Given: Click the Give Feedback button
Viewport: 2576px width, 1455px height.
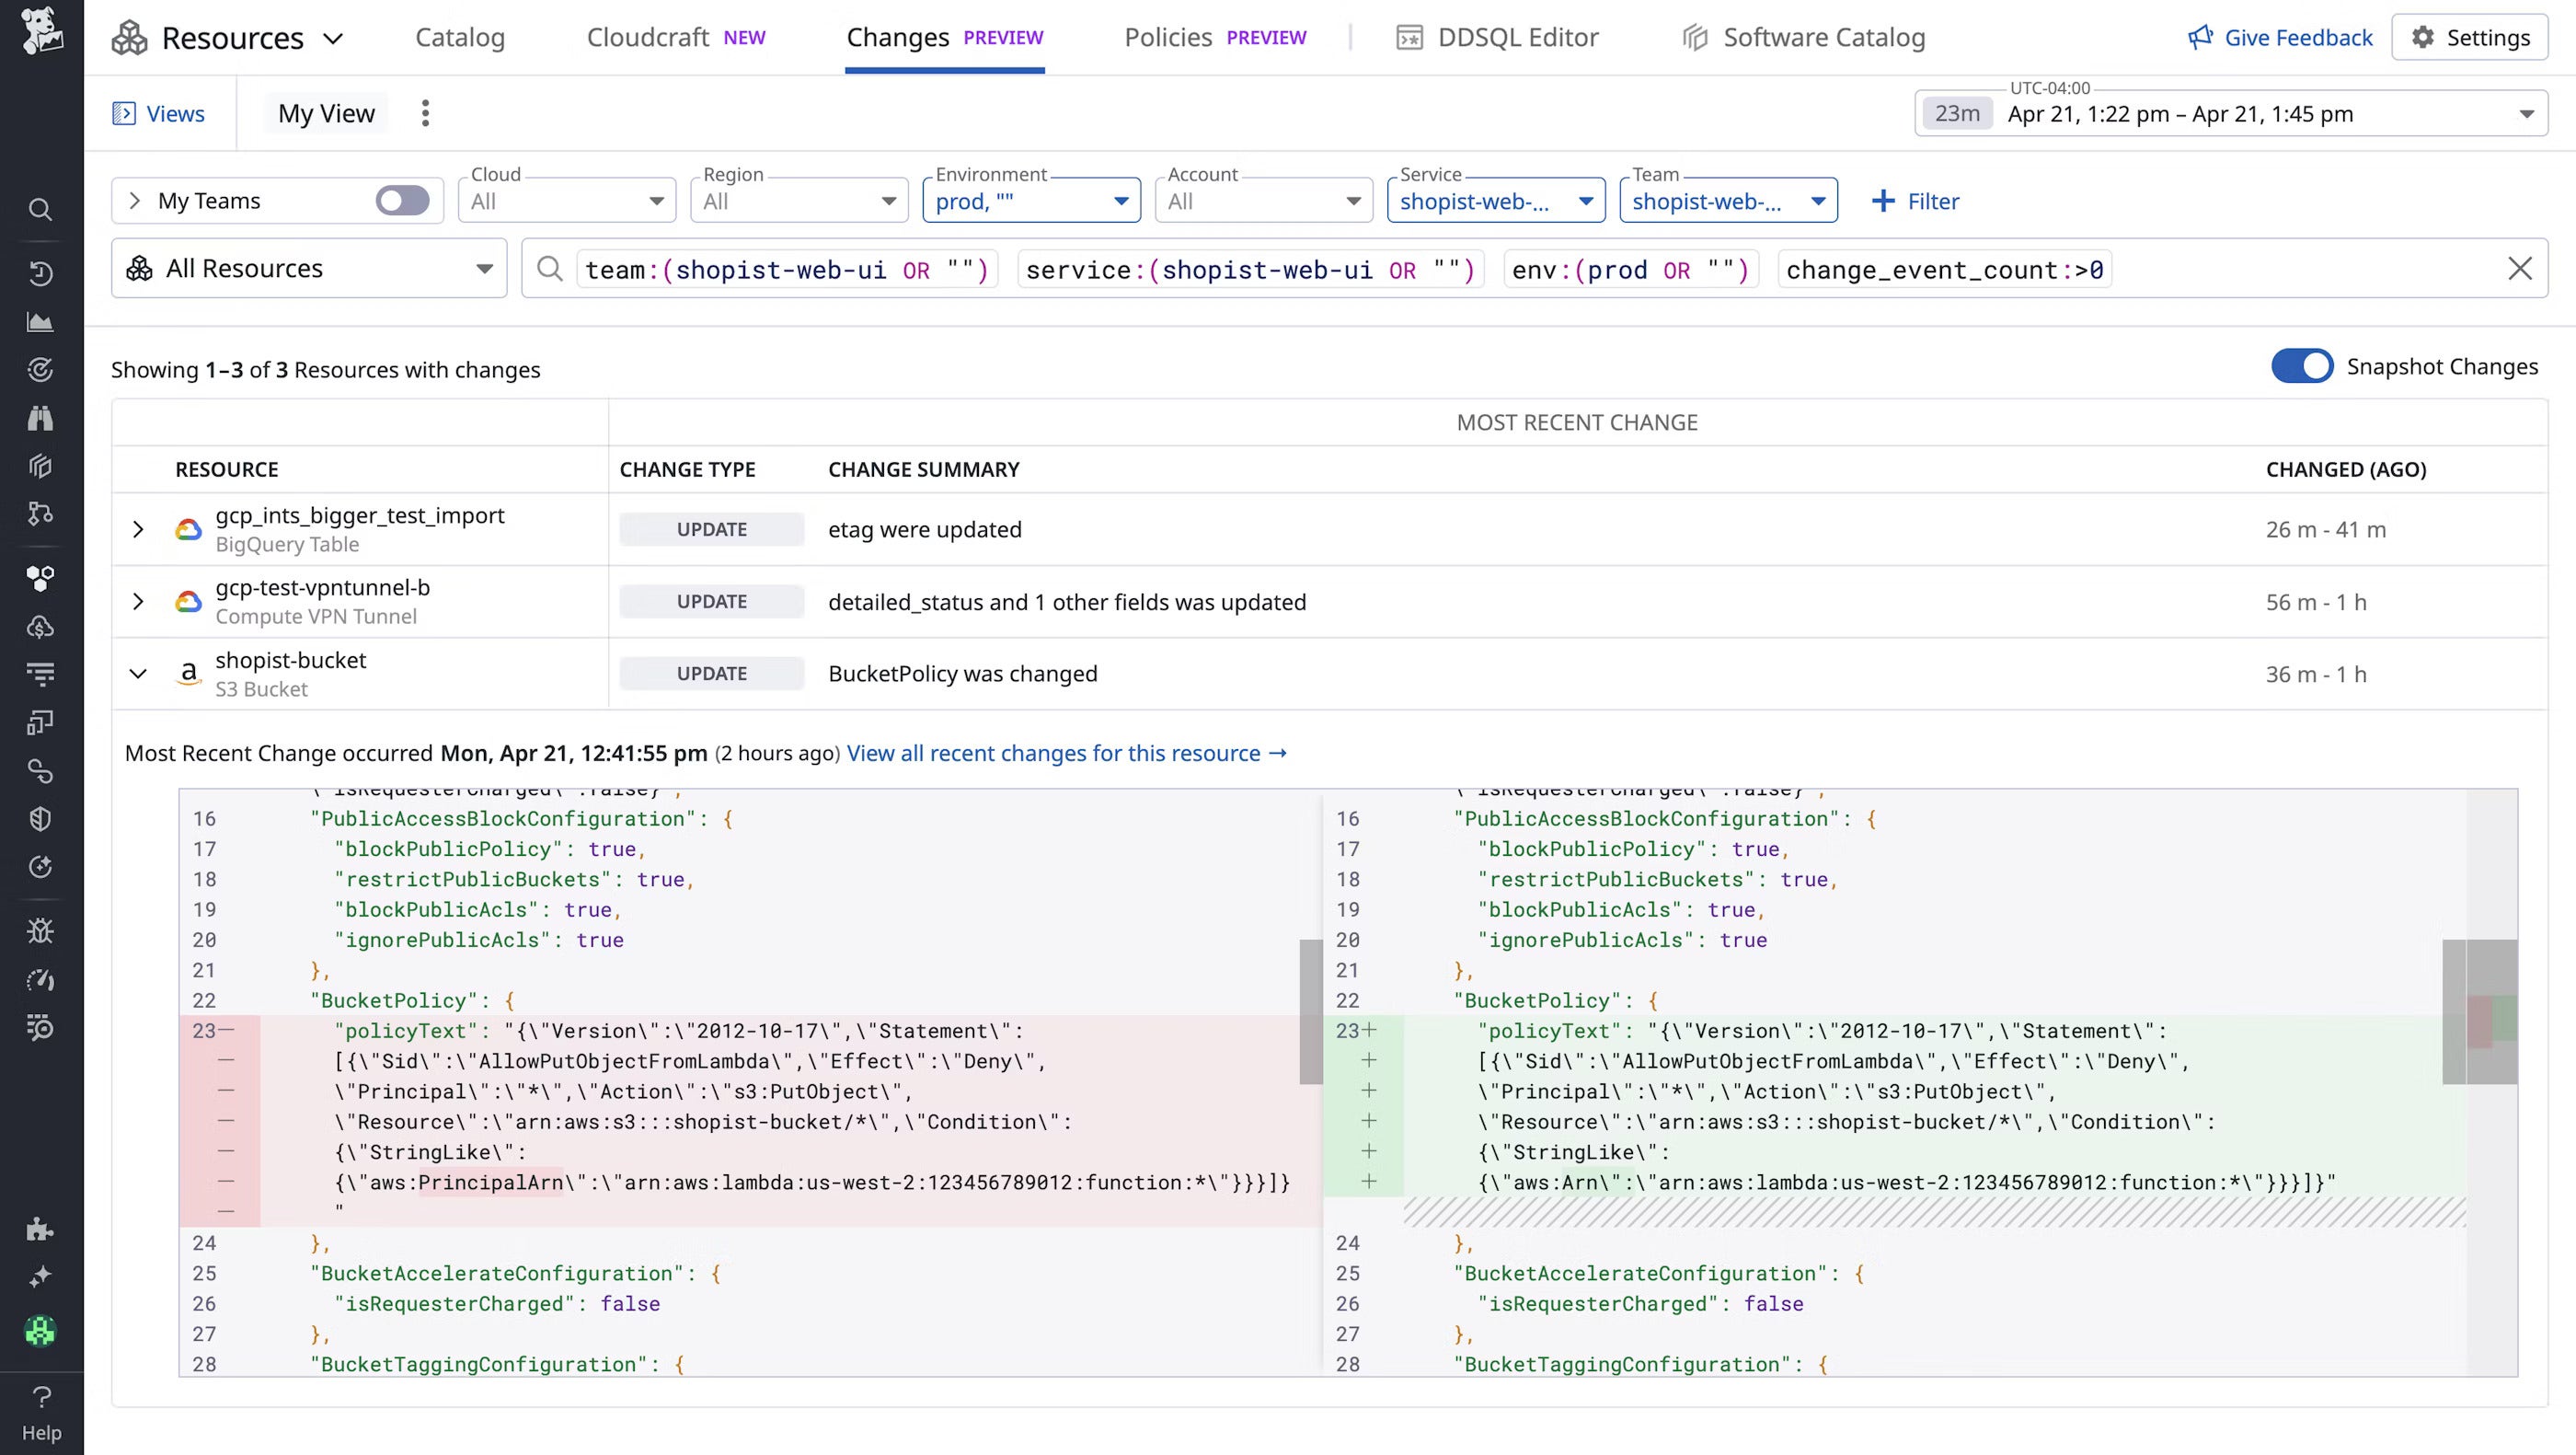Looking at the screenshot, I should pyautogui.click(x=2281, y=37).
